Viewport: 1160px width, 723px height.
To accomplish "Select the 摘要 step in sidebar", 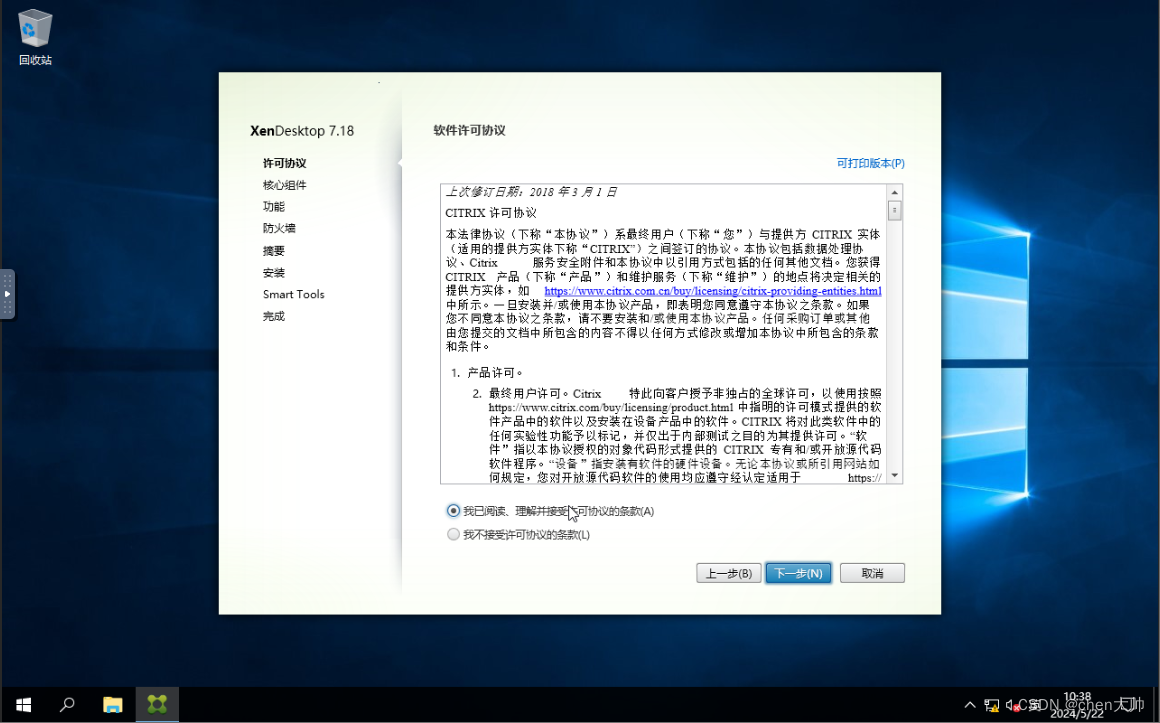I will (274, 251).
